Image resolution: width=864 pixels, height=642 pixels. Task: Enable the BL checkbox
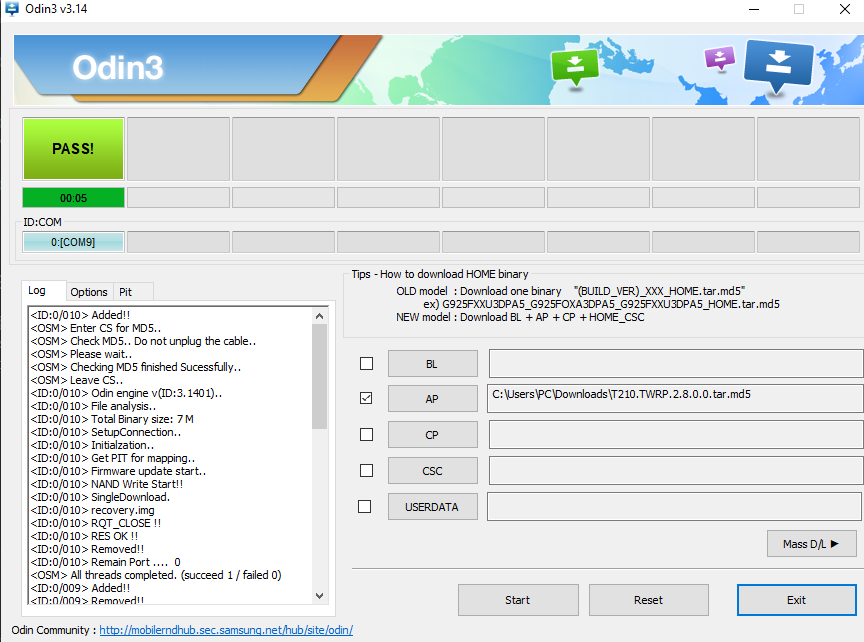[x=366, y=364]
